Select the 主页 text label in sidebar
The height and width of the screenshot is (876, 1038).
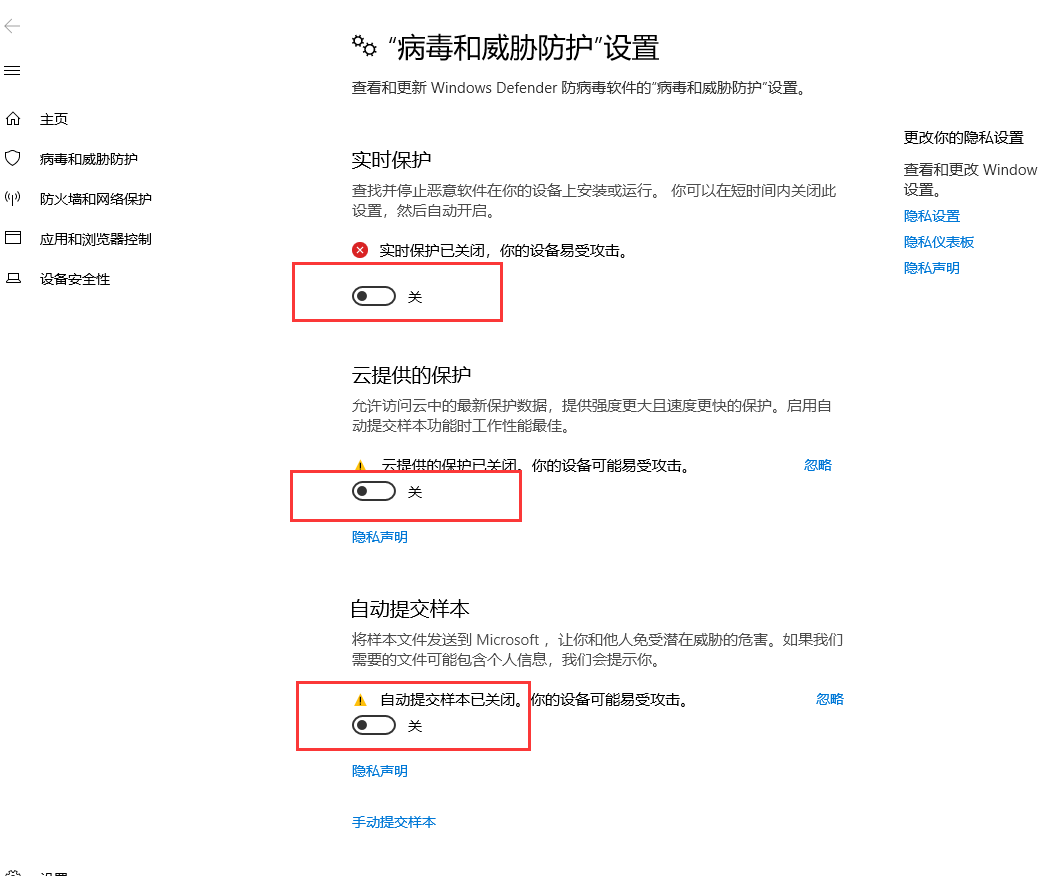54,119
